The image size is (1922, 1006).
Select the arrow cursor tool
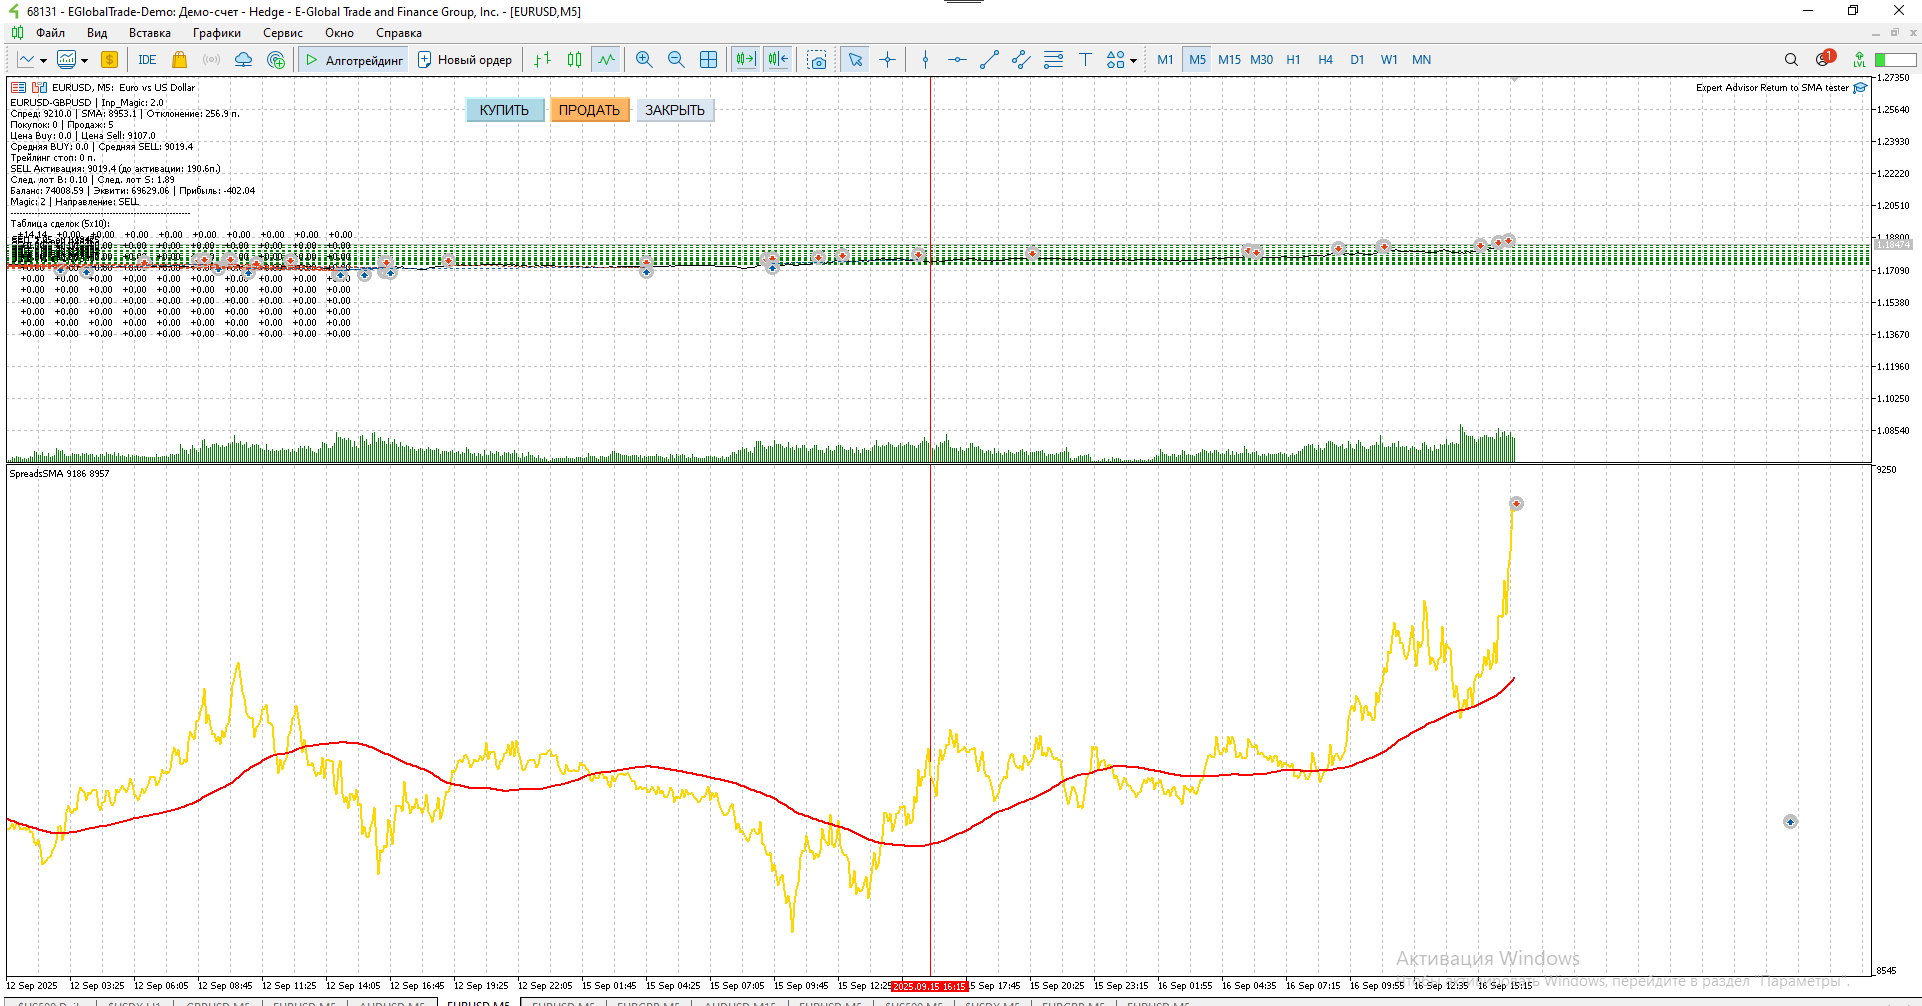click(855, 60)
